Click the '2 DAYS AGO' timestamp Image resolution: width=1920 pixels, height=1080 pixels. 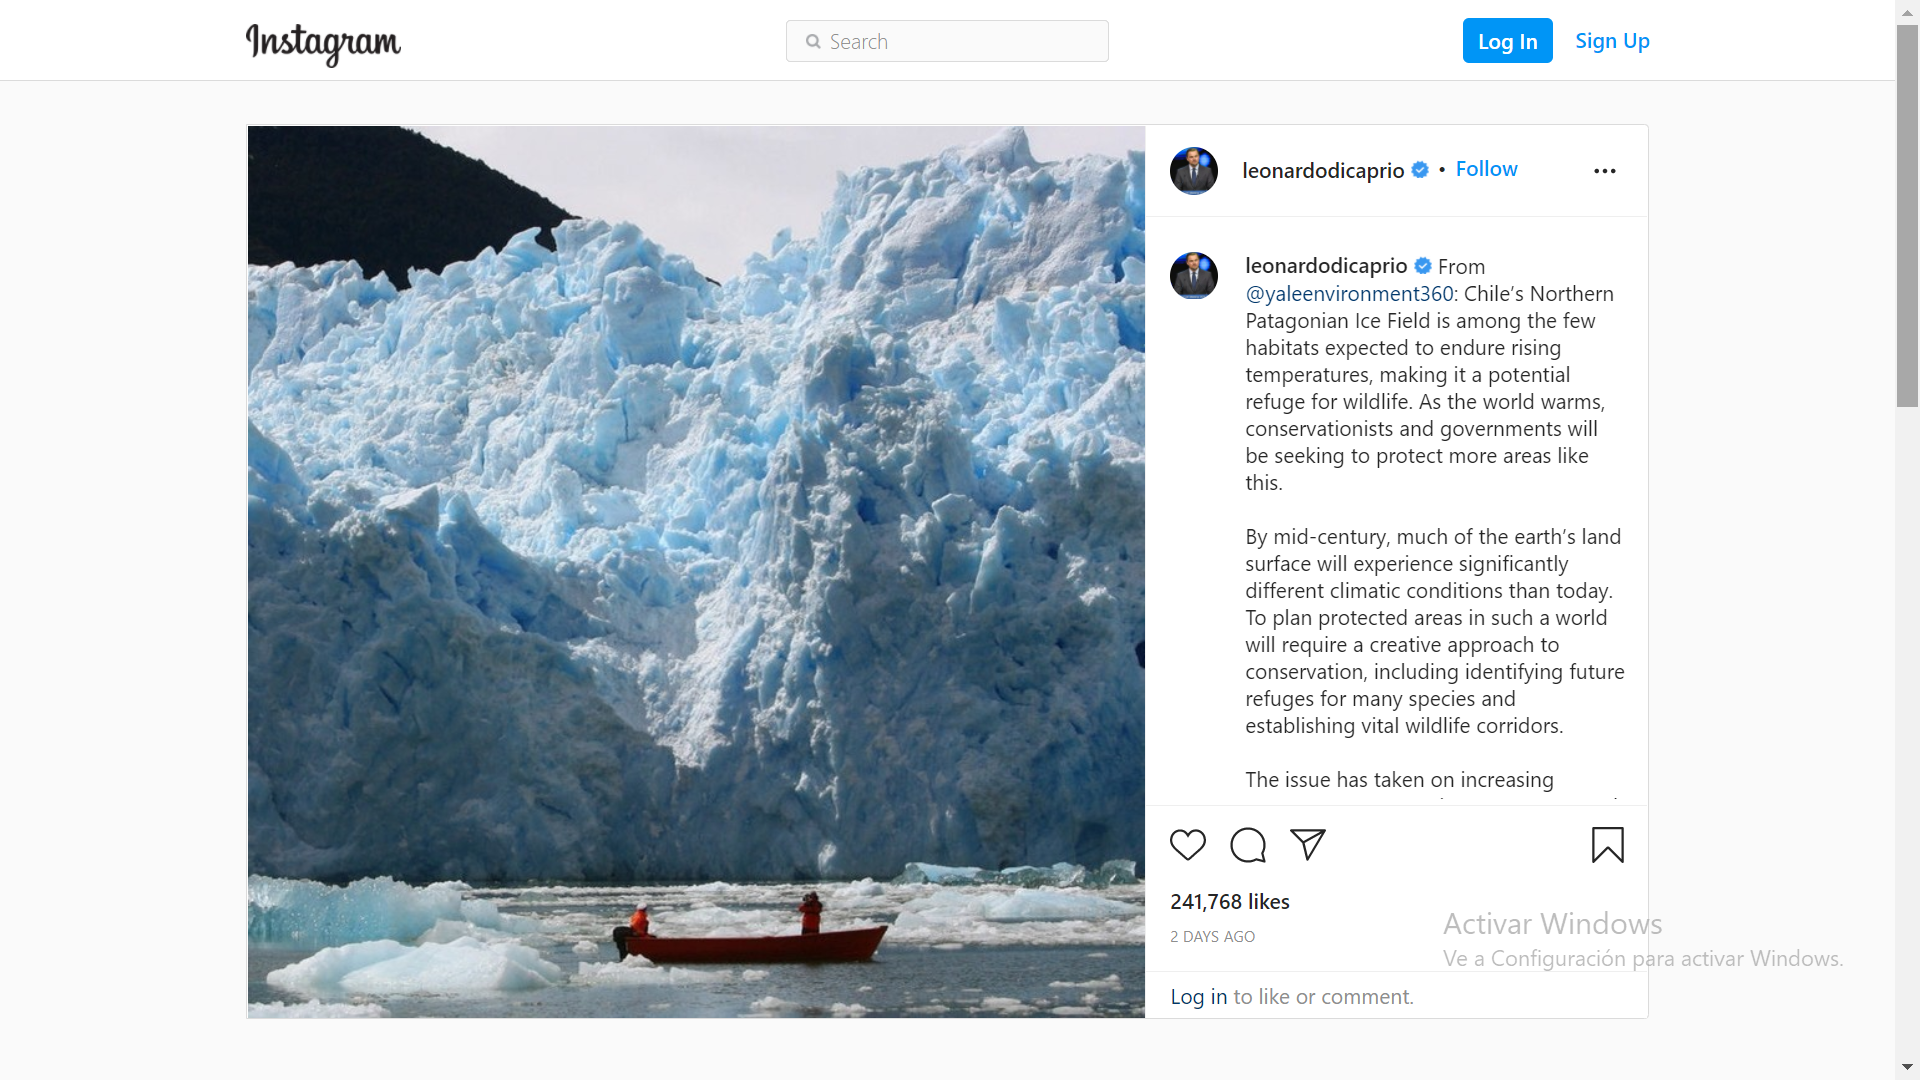point(1212,936)
